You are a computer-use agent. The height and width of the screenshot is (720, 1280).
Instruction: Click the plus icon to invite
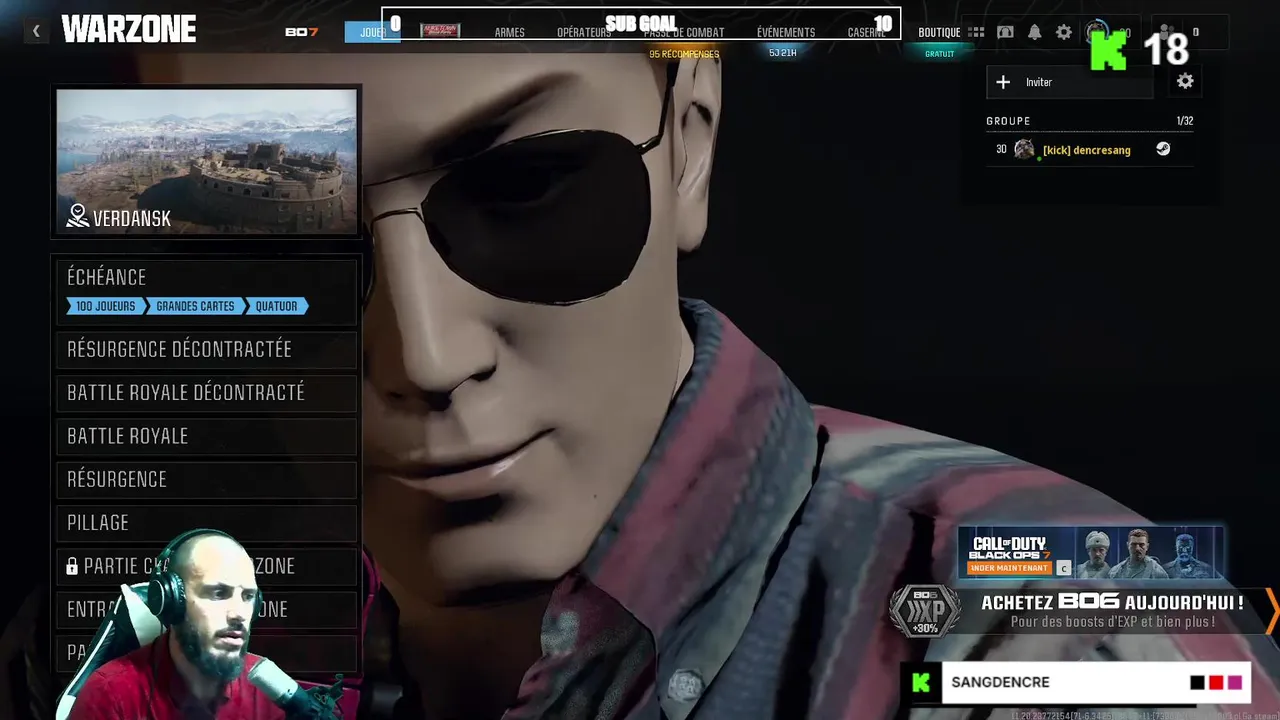point(1003,82)
